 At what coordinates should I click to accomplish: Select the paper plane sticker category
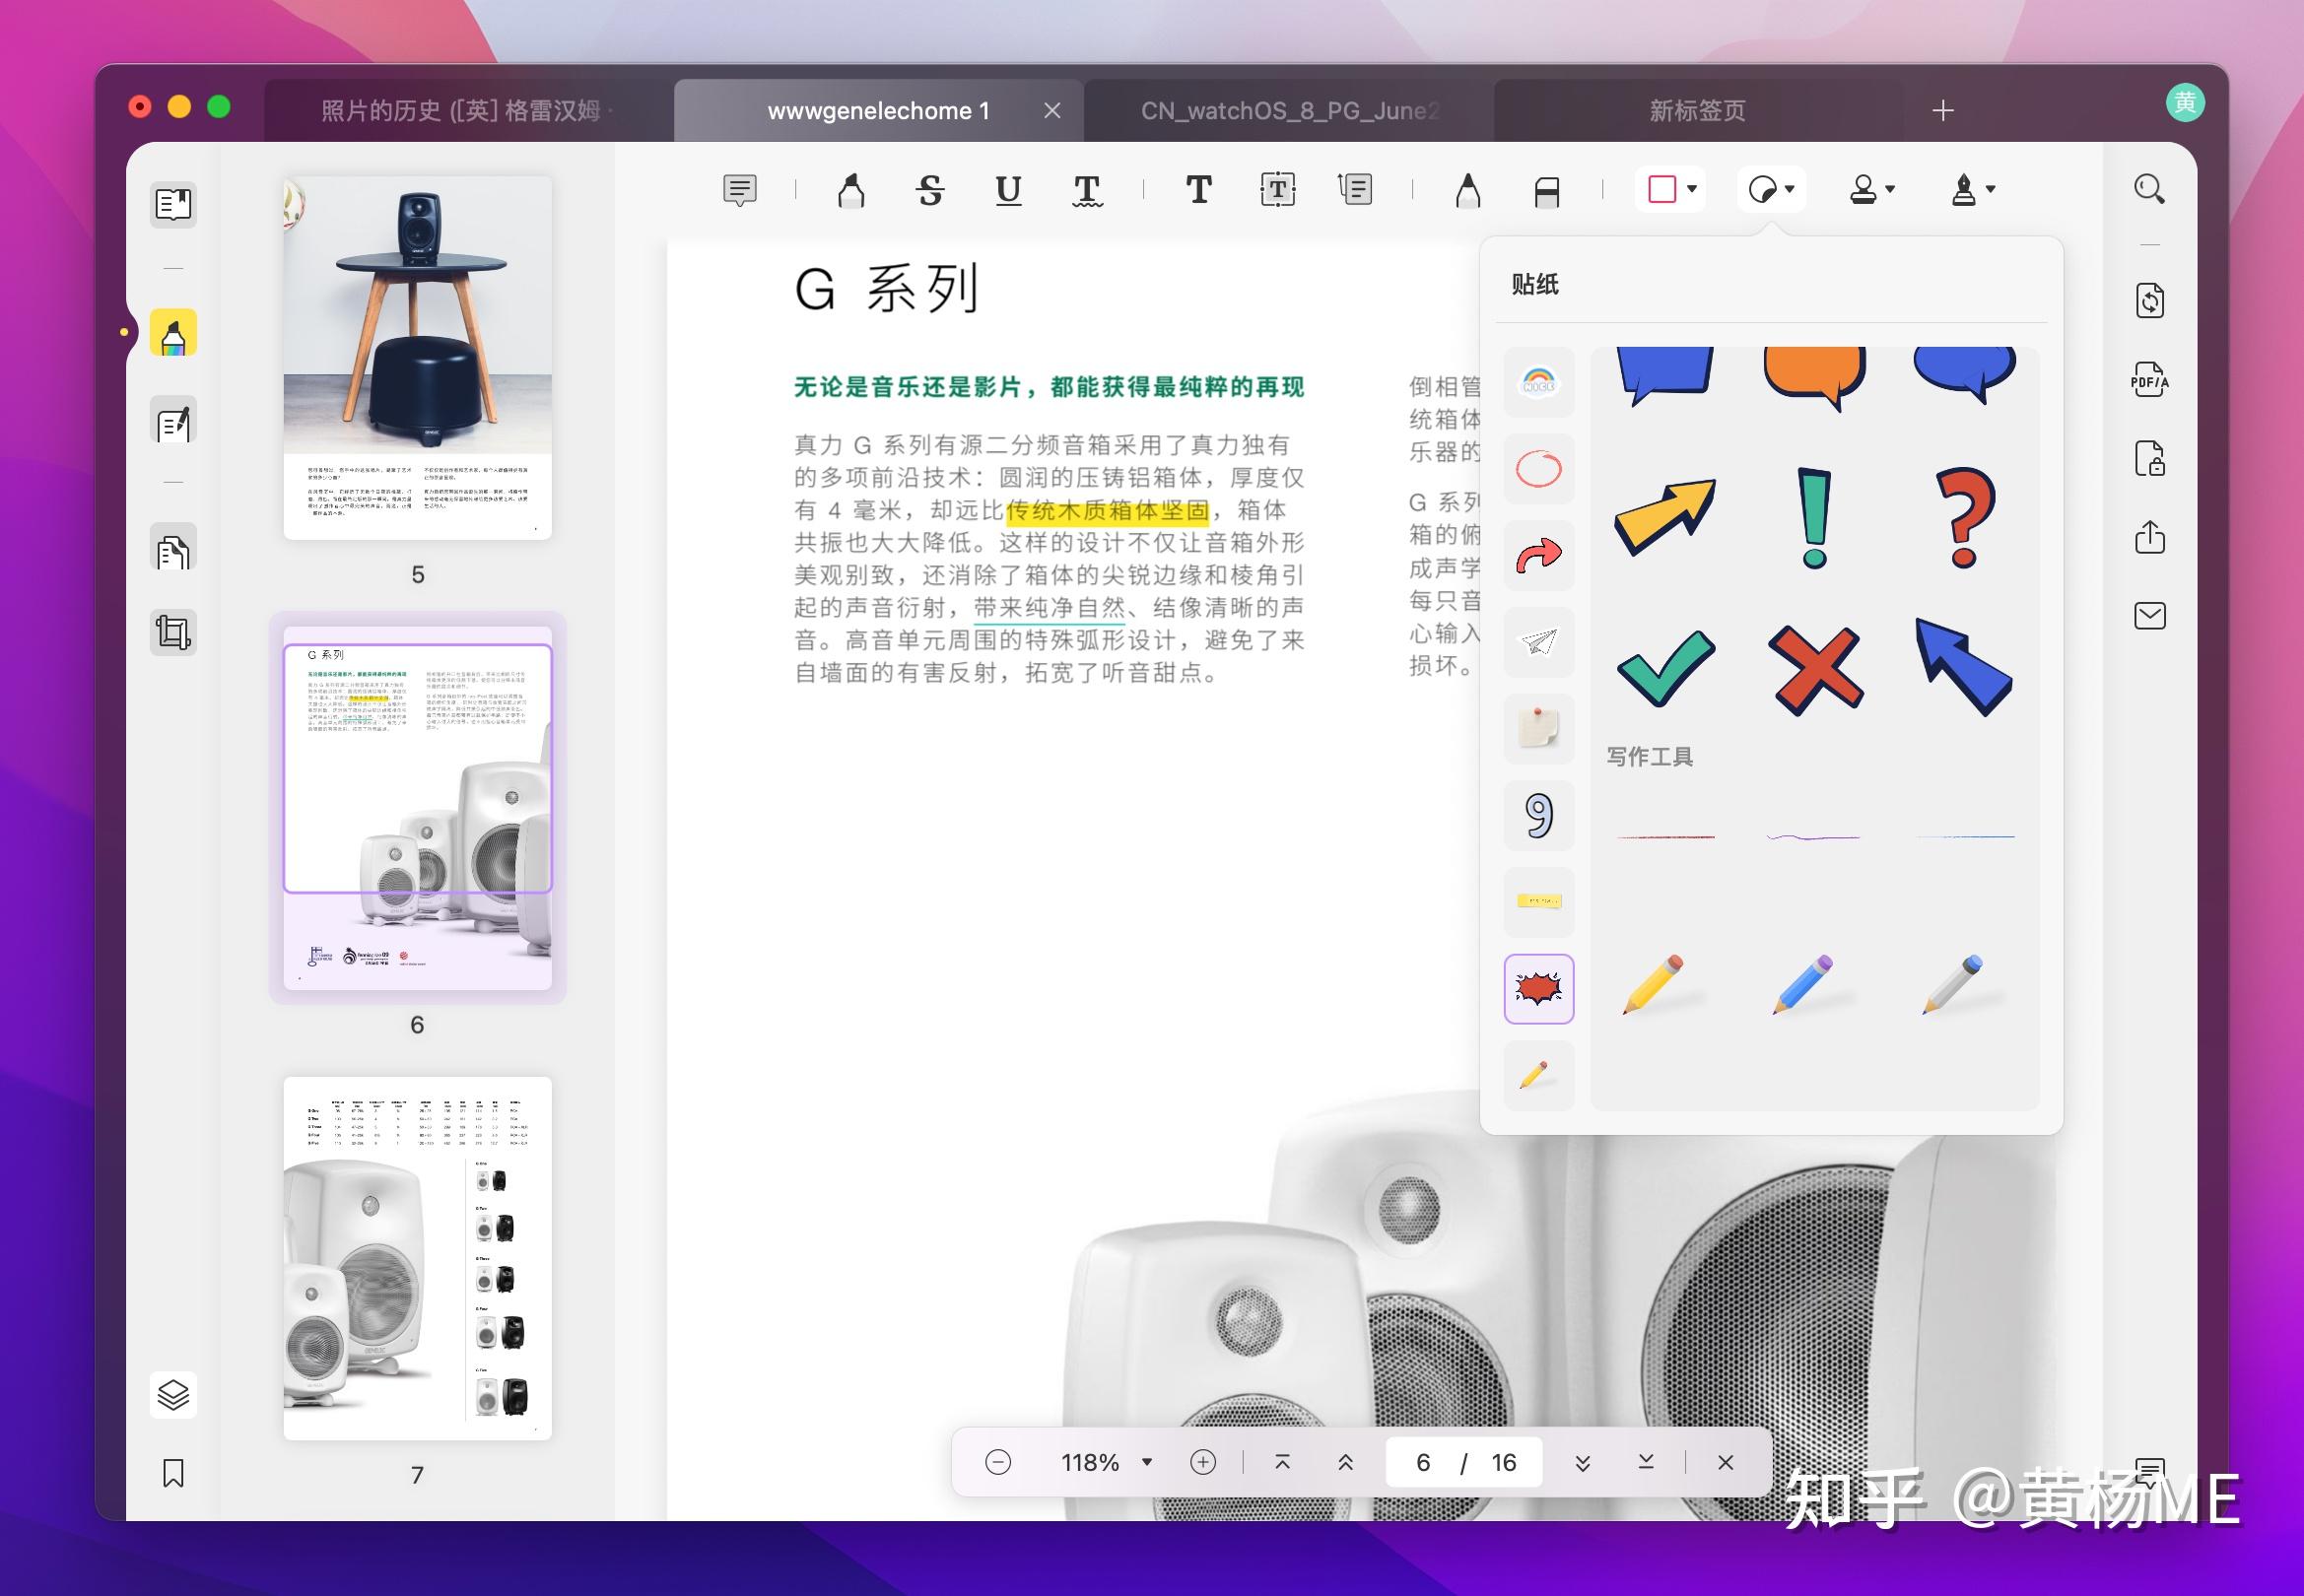(1538, 642)
